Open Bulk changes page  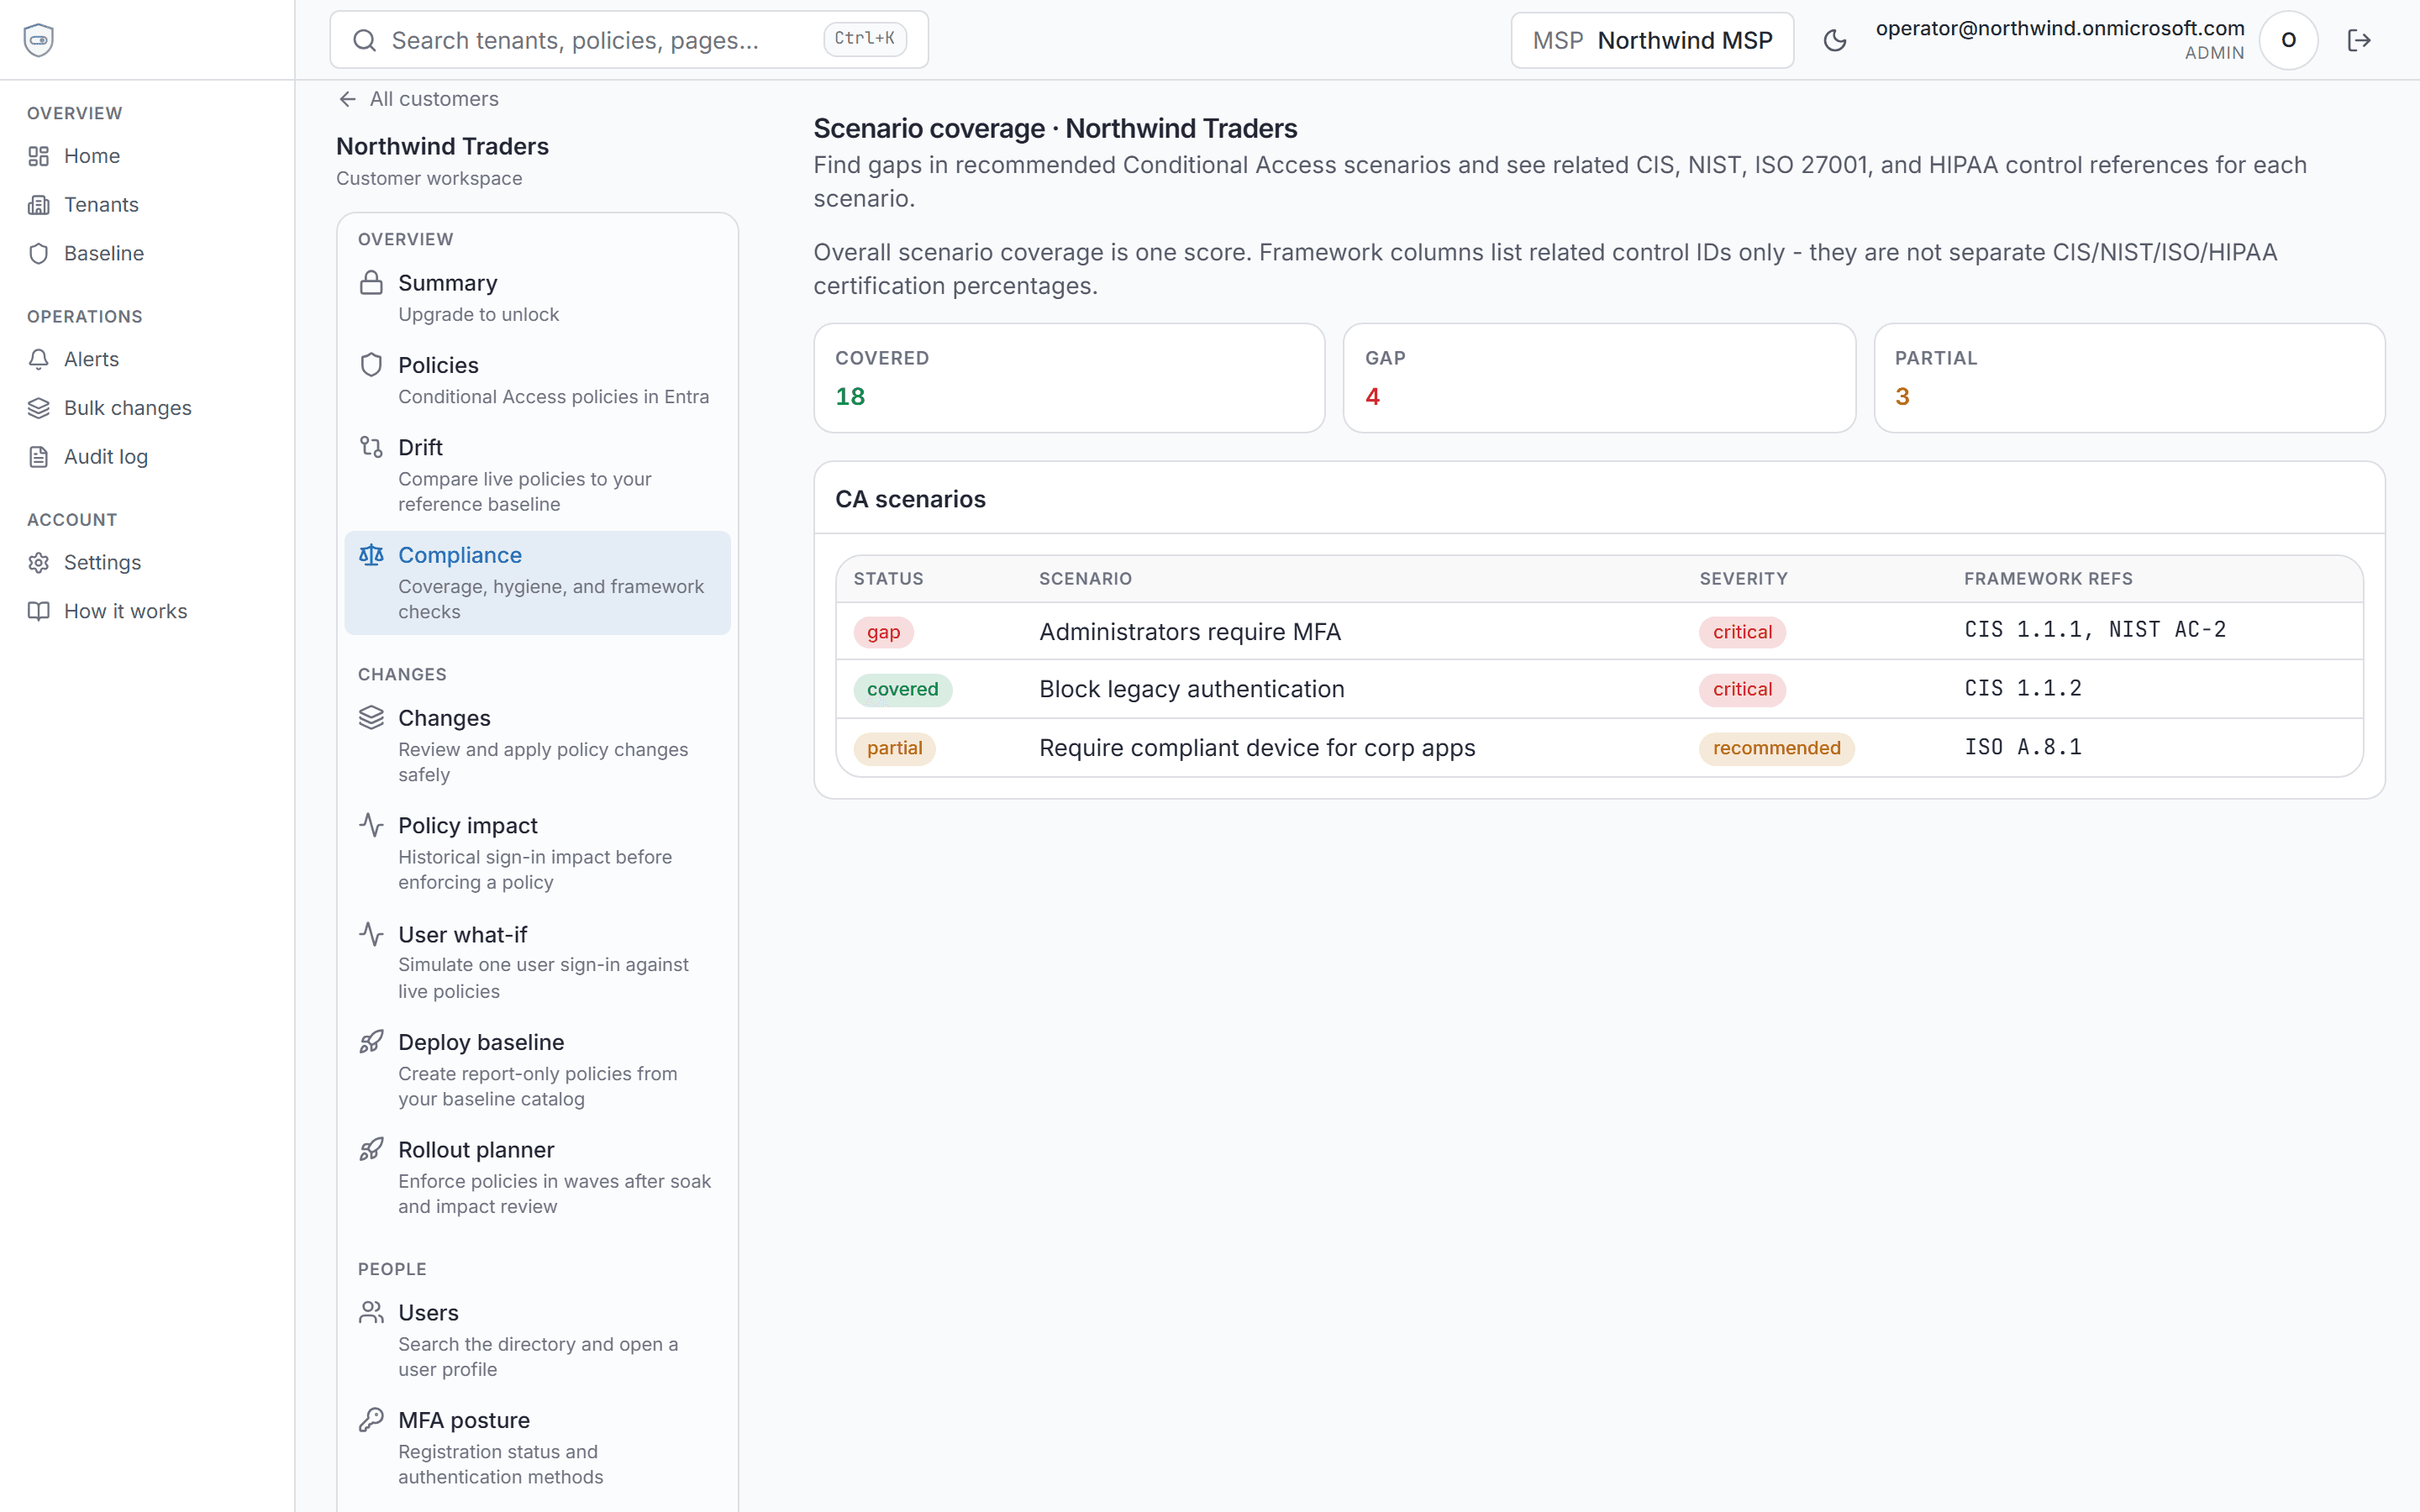click(x=147, y=408)
